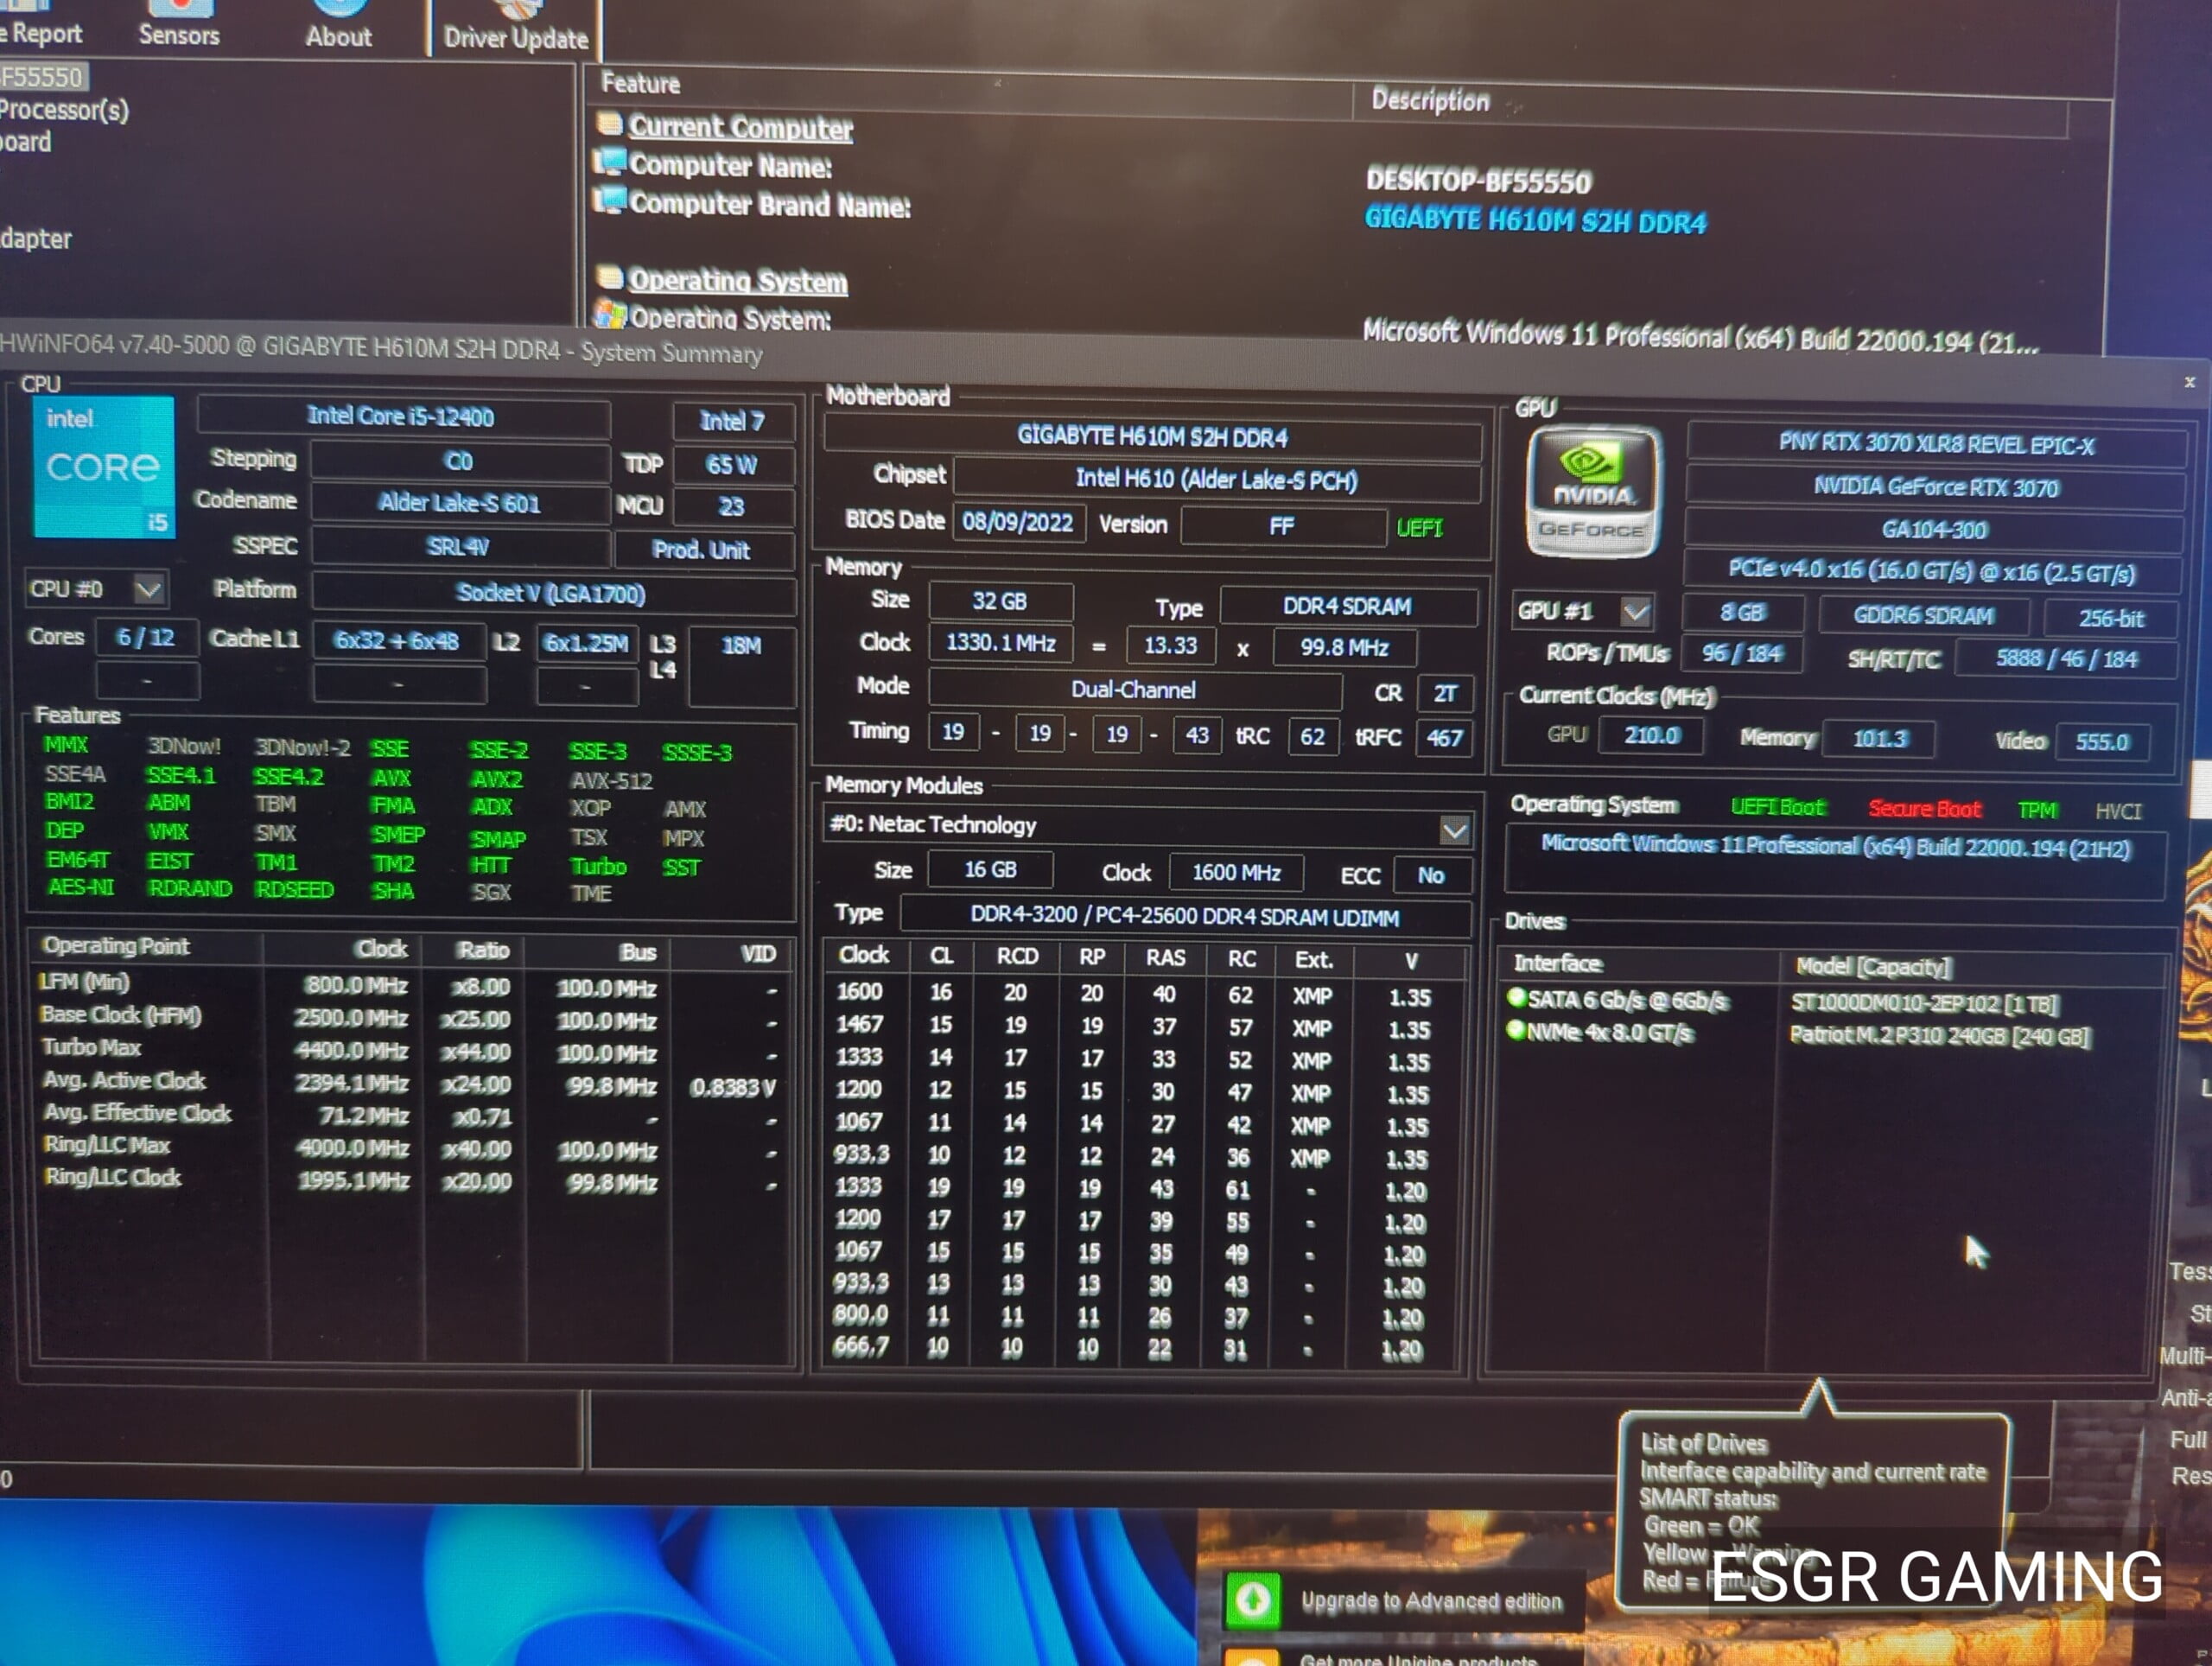The image size is (2212, 1666).
Task: Click the red Secure Boot label
Action: 1924,808
